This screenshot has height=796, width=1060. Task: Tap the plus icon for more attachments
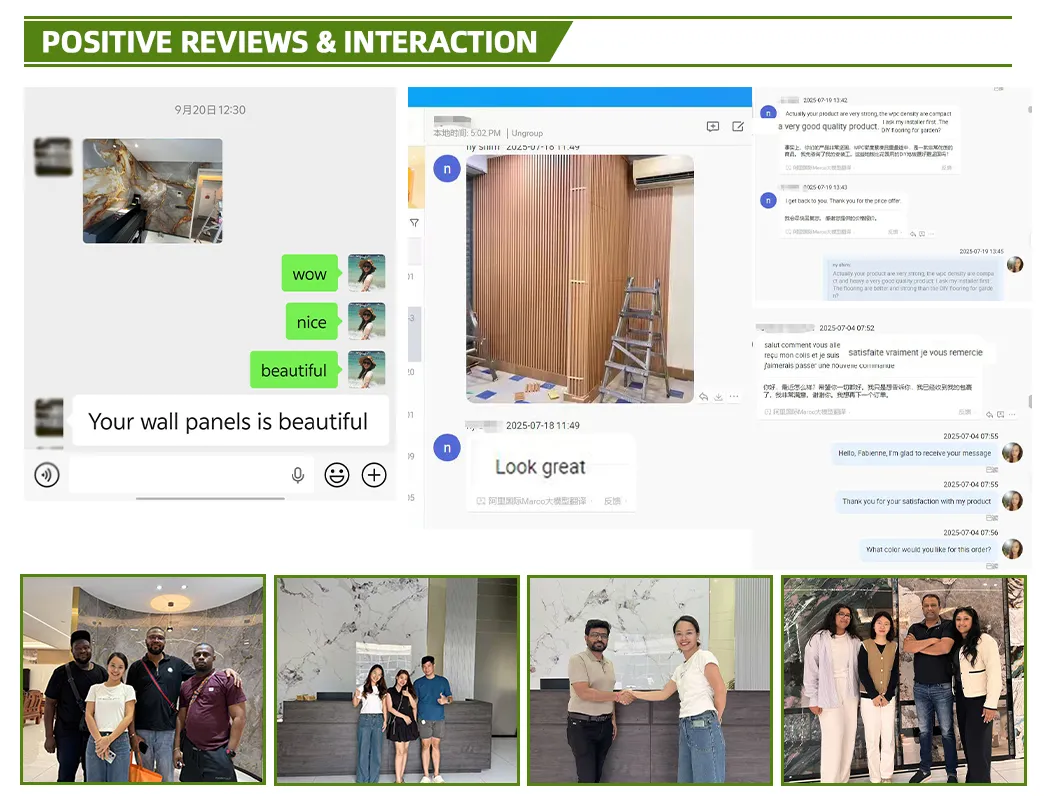tap(374, 476)
